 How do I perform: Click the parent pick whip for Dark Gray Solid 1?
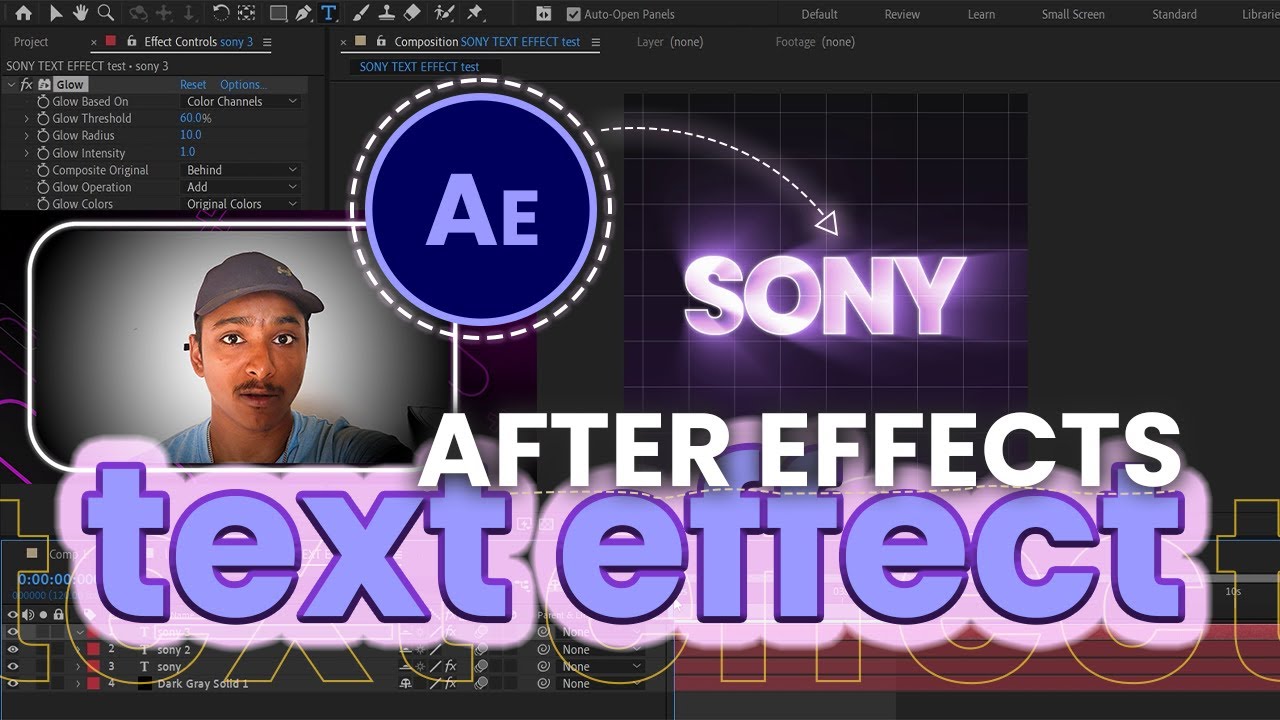tap(544, 684)
